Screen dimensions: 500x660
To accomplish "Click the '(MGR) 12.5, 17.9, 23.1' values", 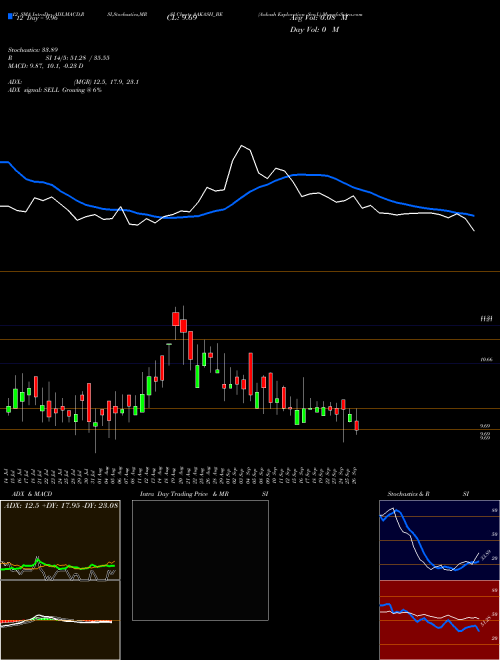I will pyautogui.click(x=106, y=82).
